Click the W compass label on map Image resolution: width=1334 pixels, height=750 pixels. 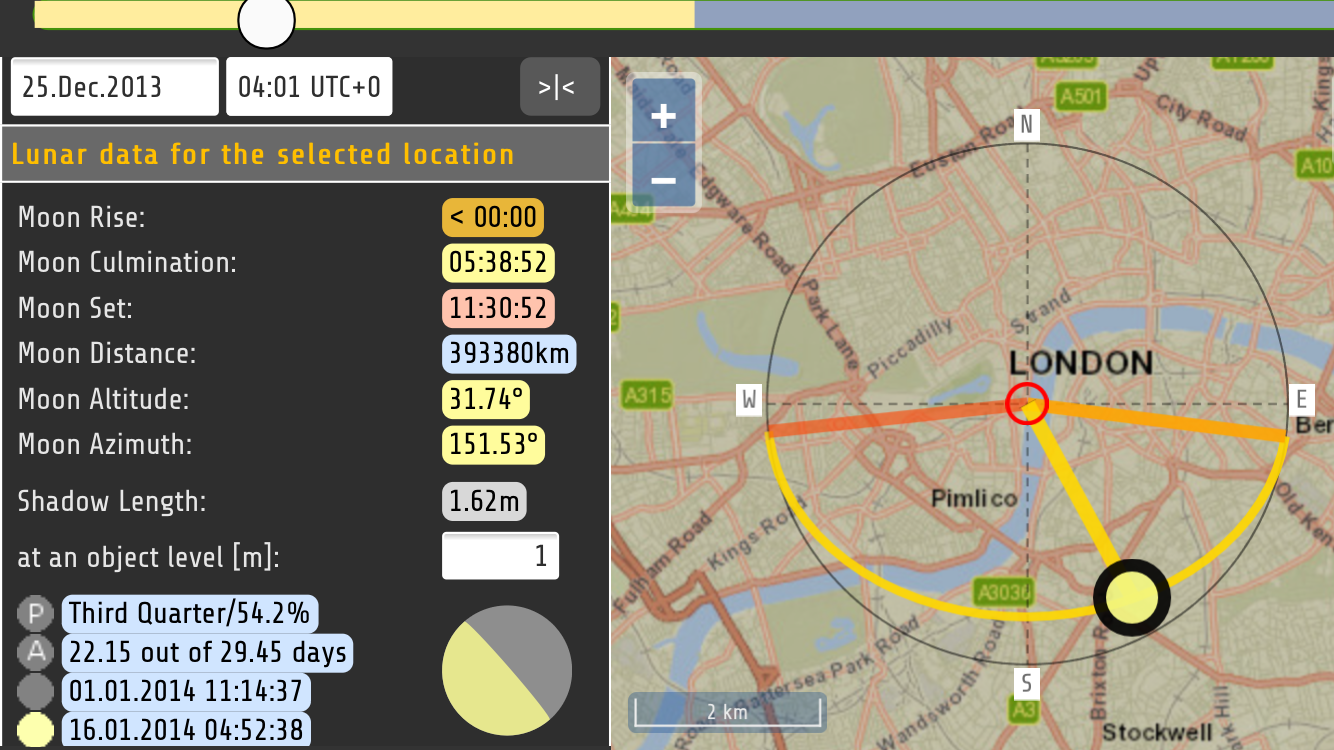point(749,400)
